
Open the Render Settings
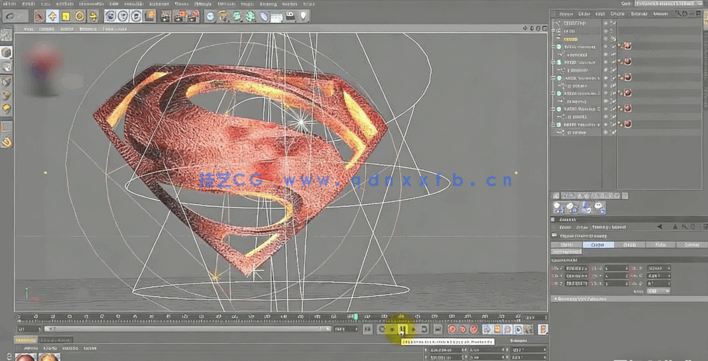[x=193, y=17]
